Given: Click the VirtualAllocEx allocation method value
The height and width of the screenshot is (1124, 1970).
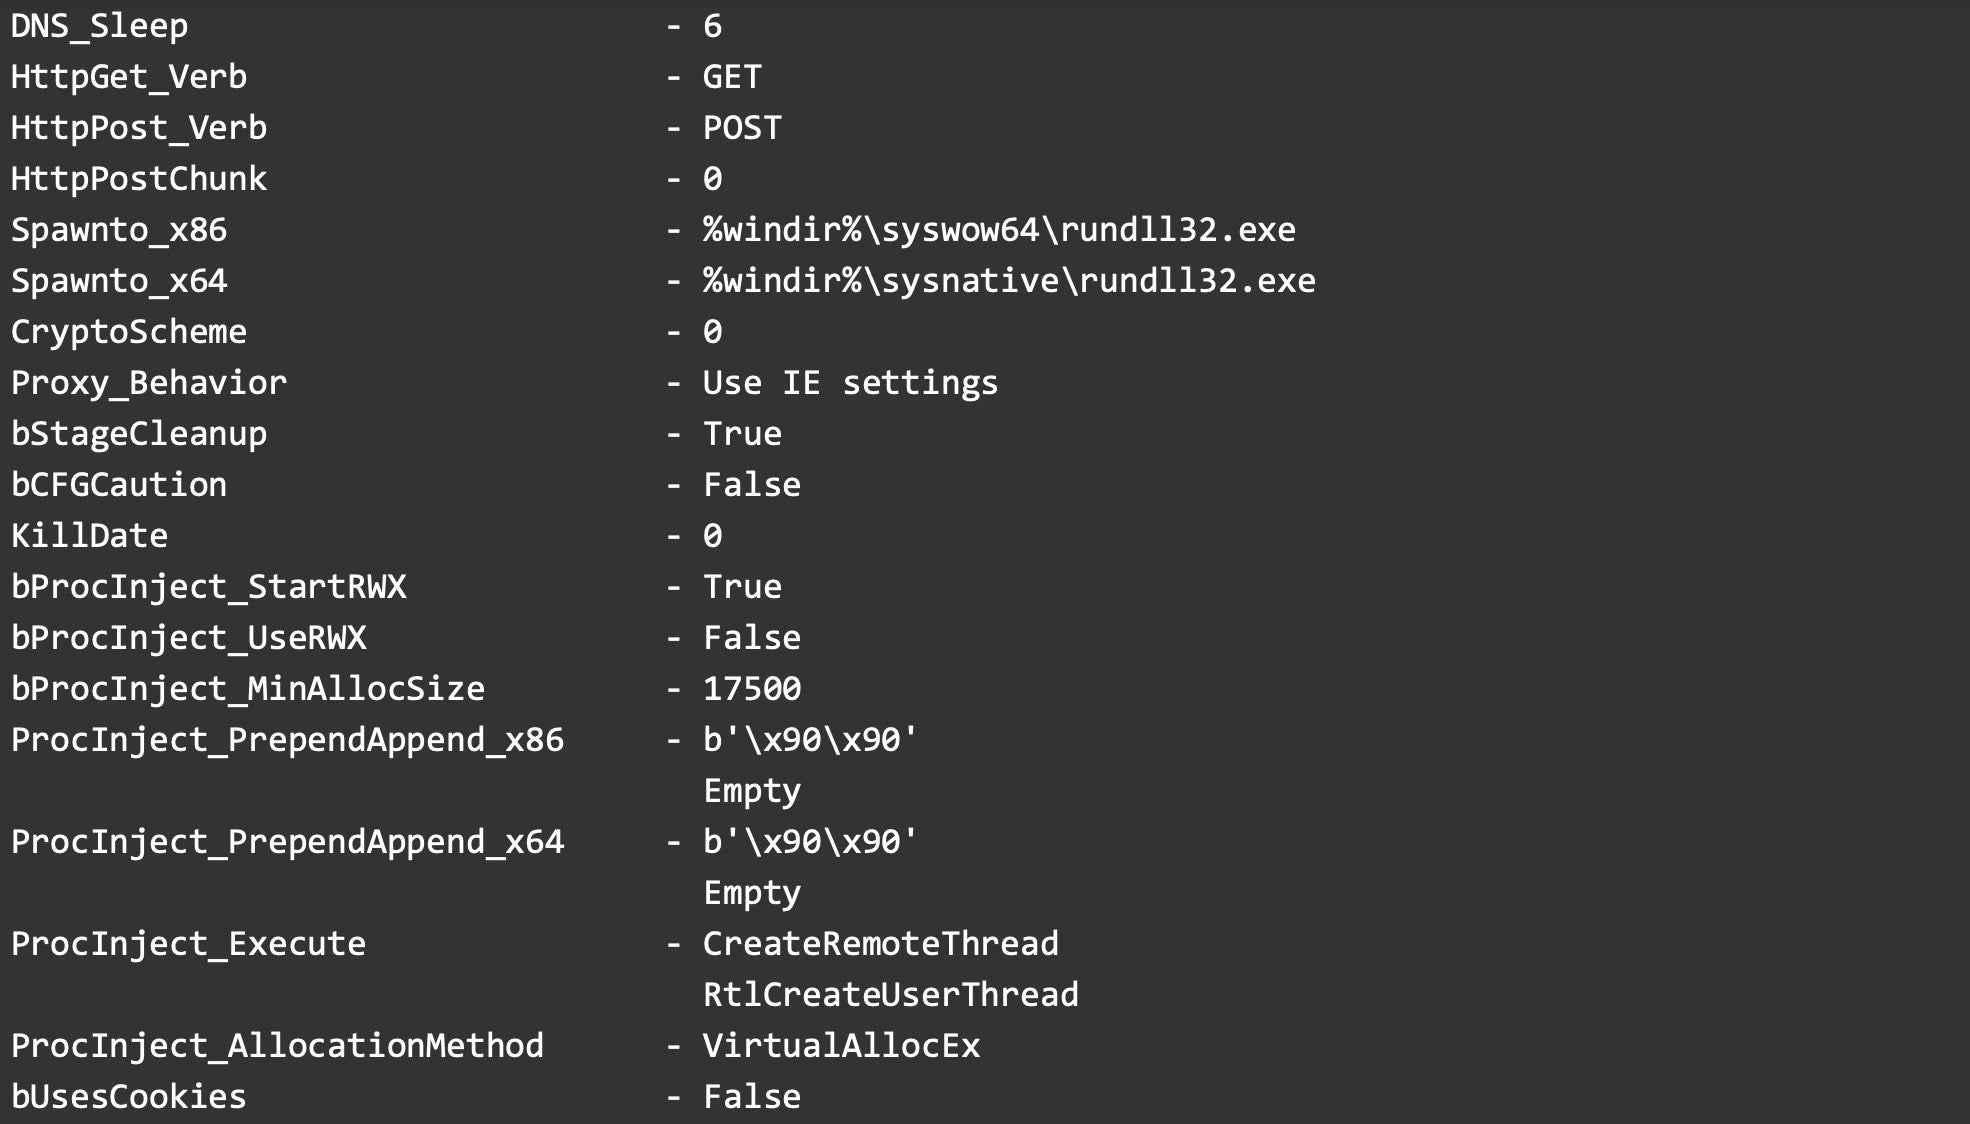Looking at the screenshot, I should tap(841, 1046).
